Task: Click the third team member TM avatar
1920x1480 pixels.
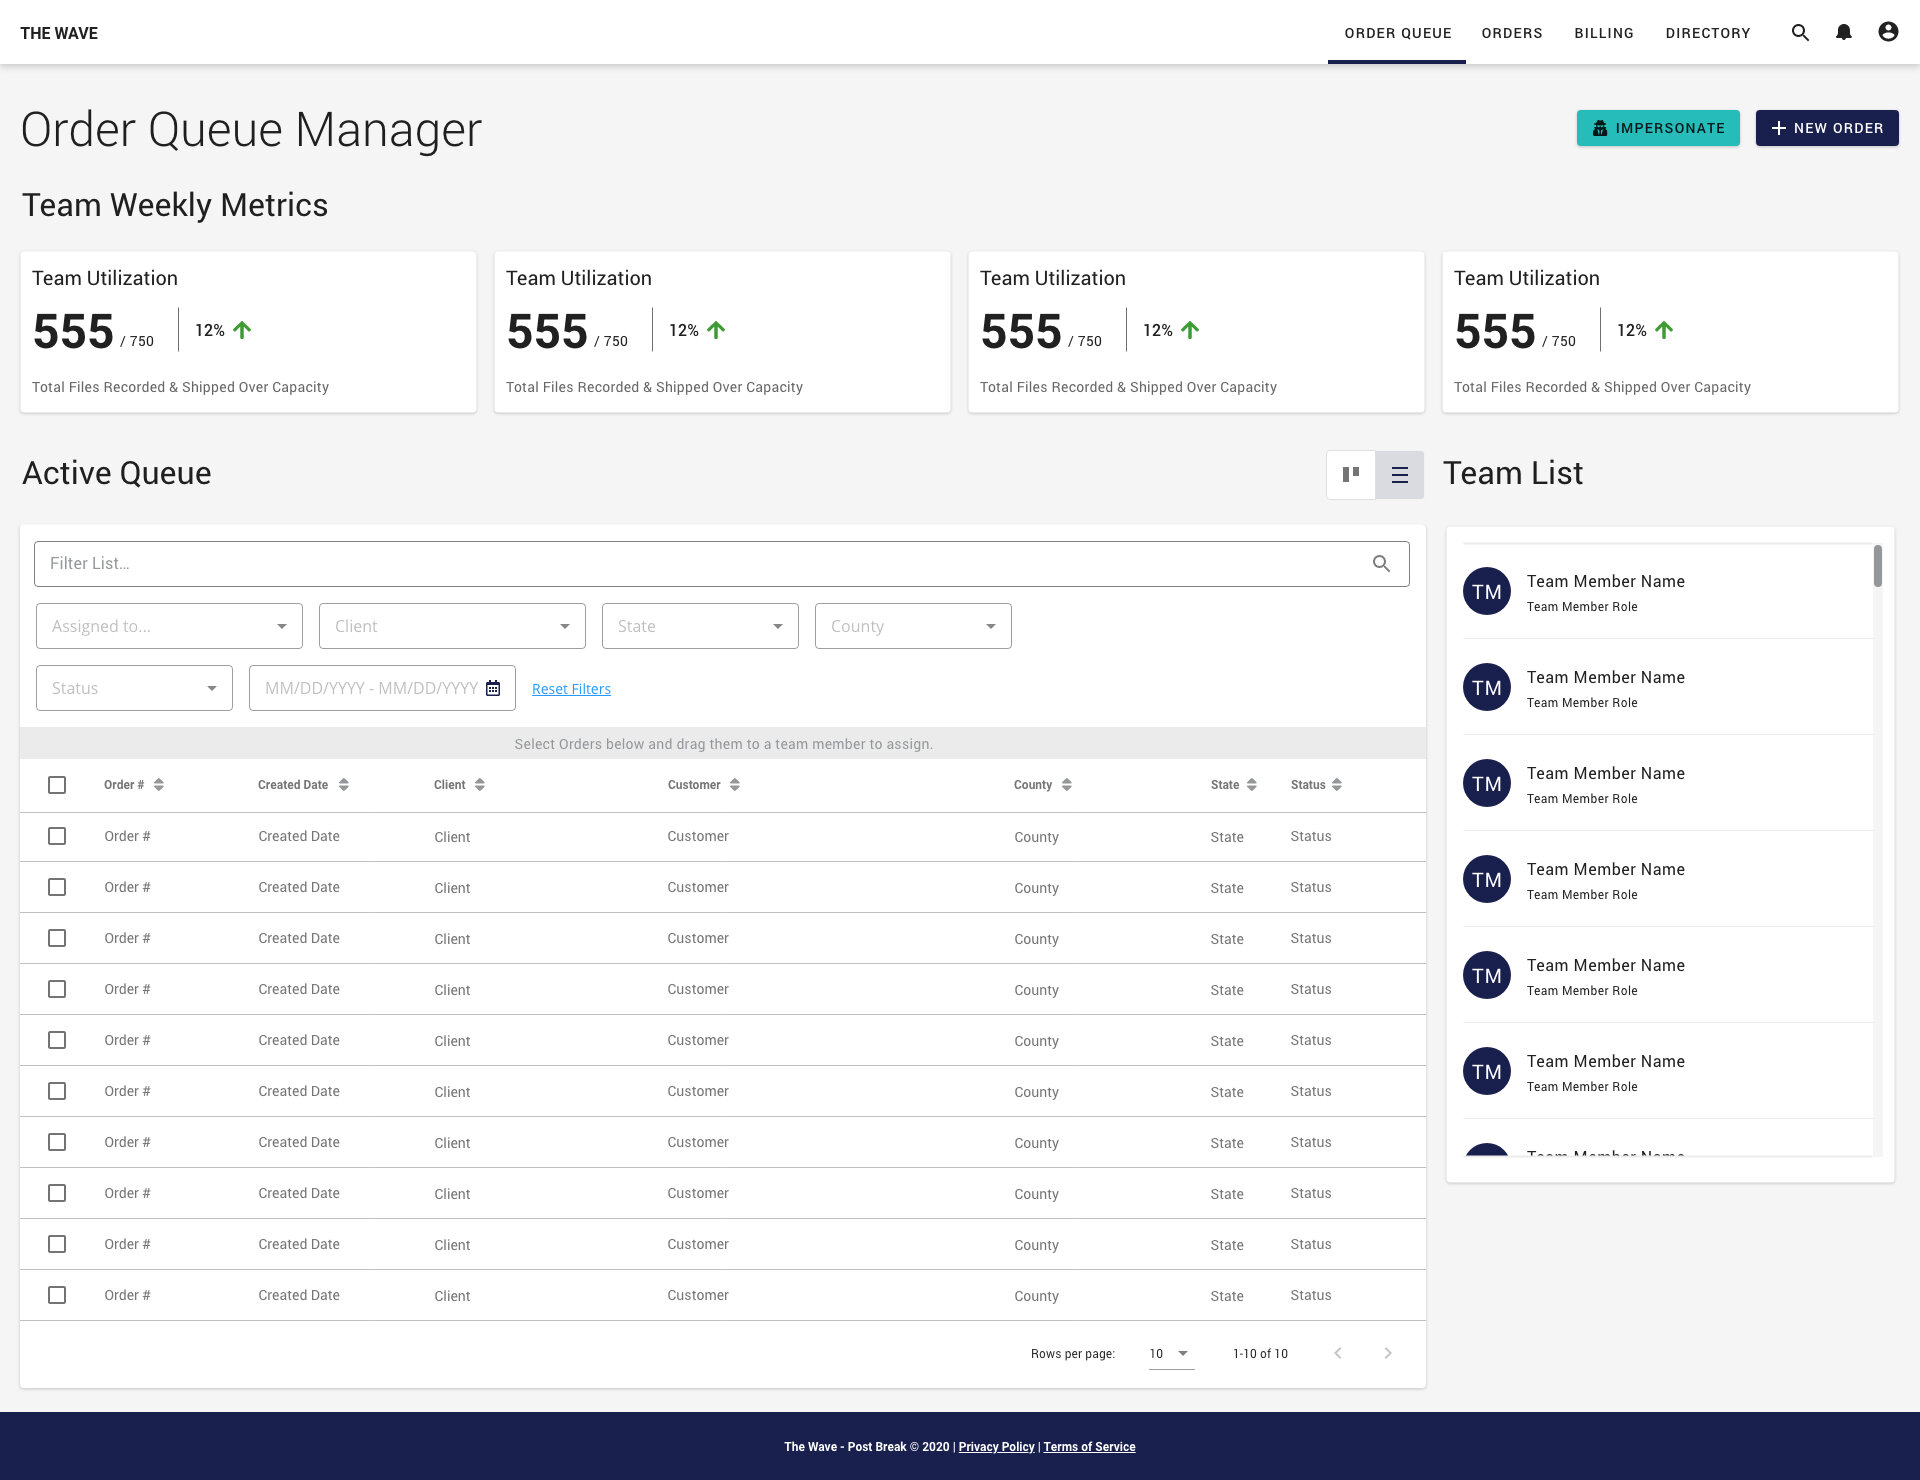Action: tap(1487, 783)
